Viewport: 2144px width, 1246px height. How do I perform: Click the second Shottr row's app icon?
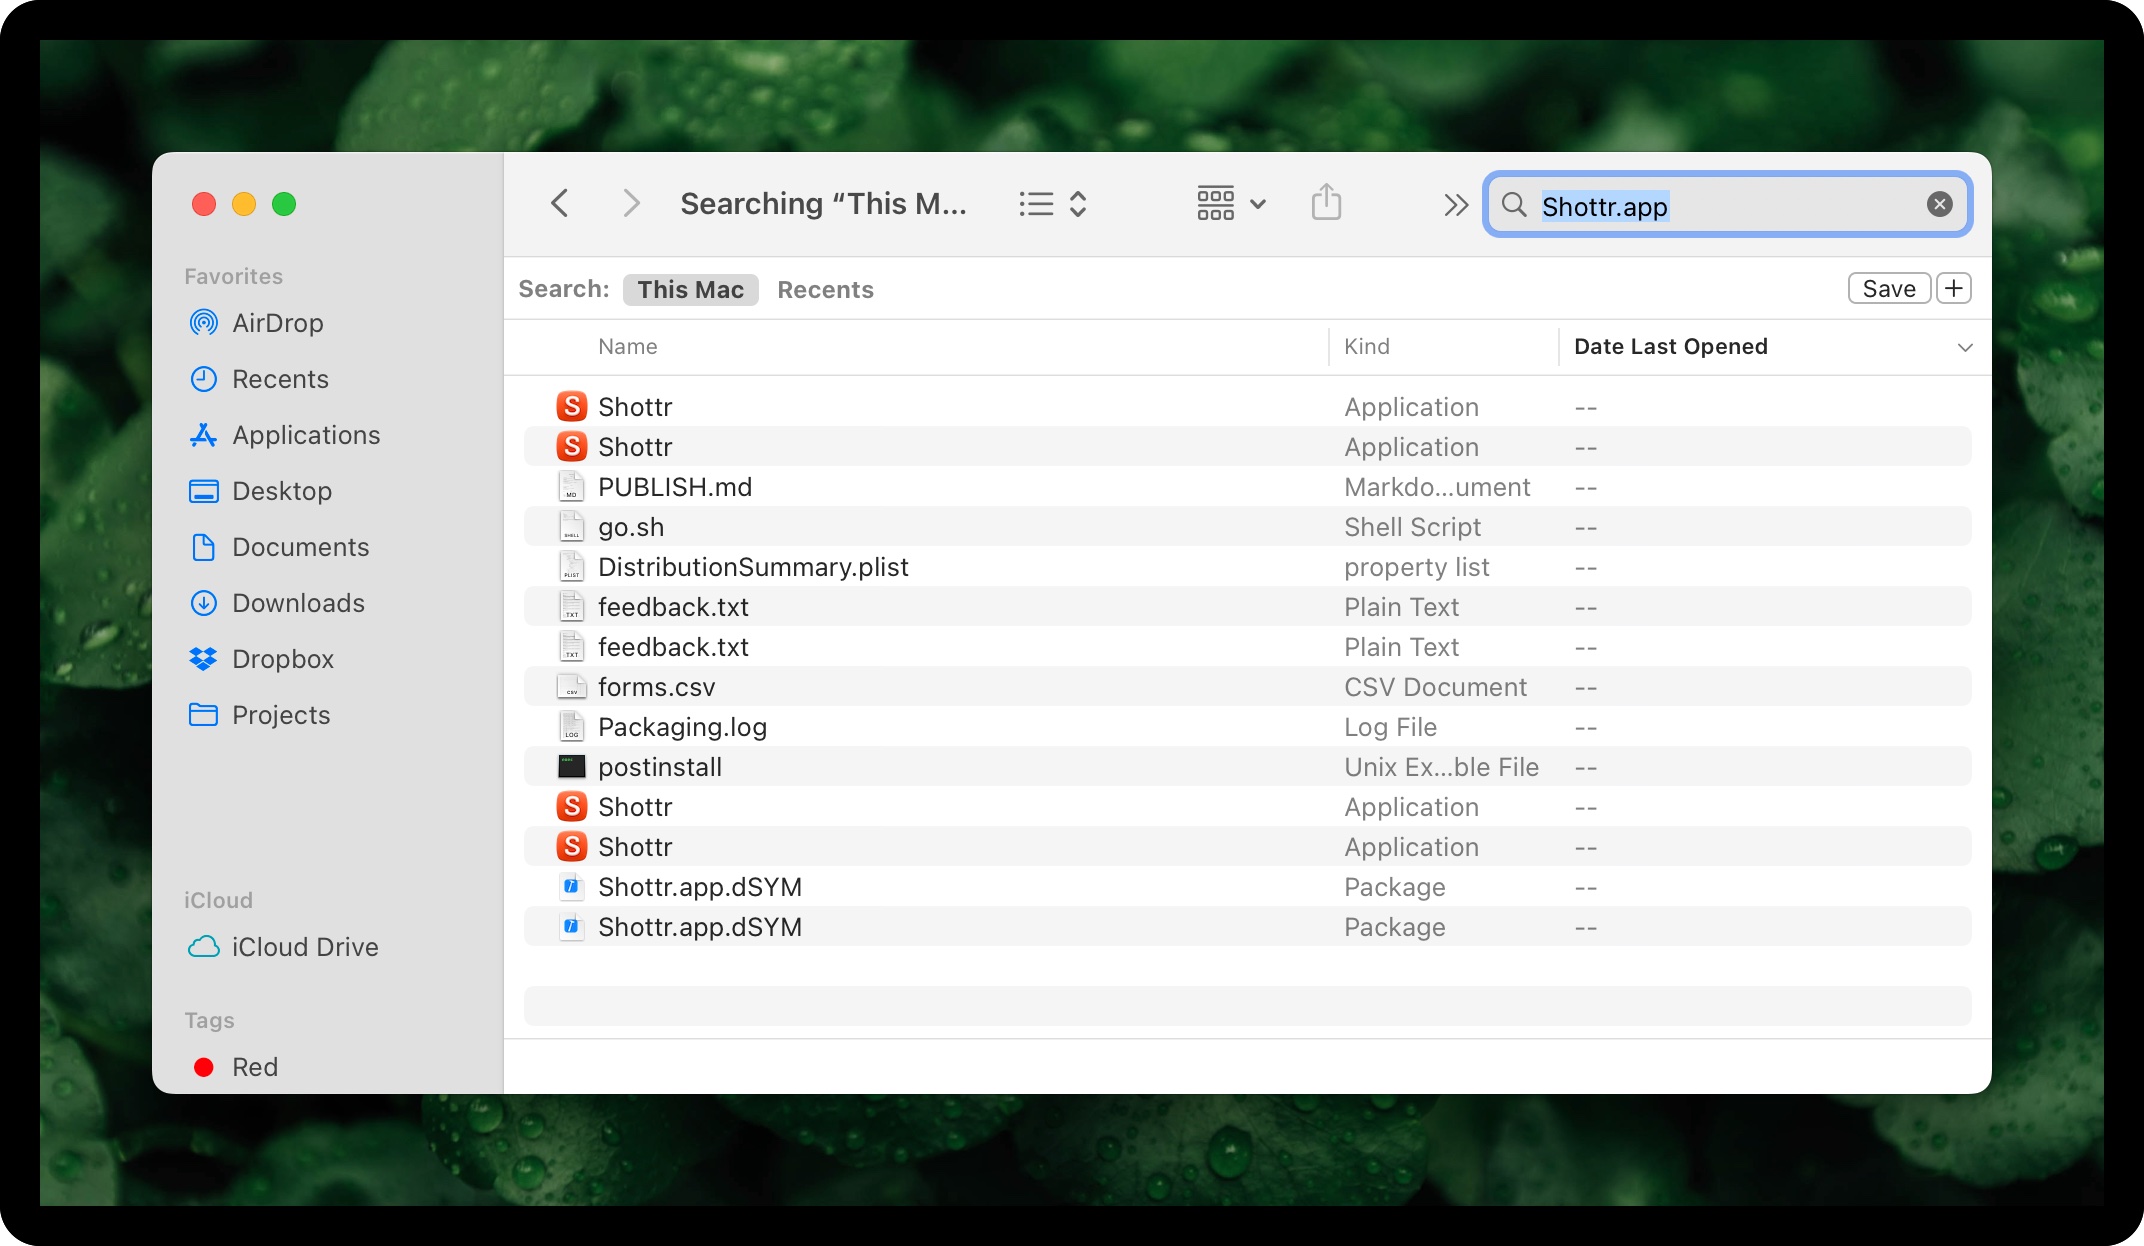coord(571,447)
